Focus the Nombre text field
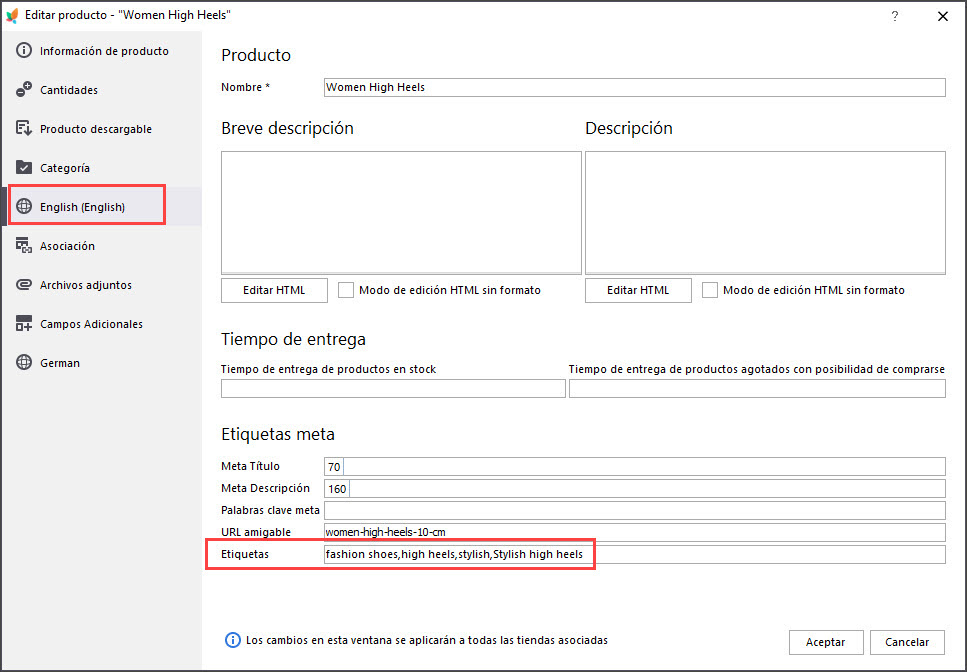 point(634,88)
